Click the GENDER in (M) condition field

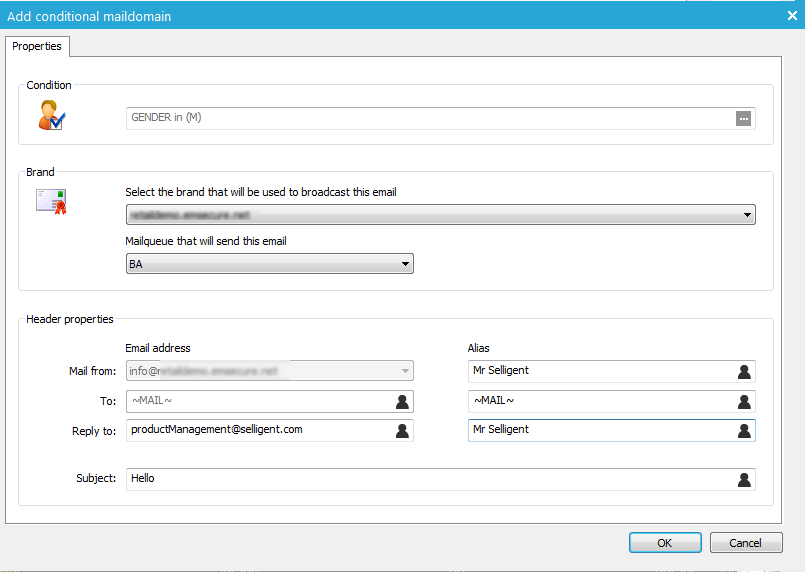[x=430, y=118]
